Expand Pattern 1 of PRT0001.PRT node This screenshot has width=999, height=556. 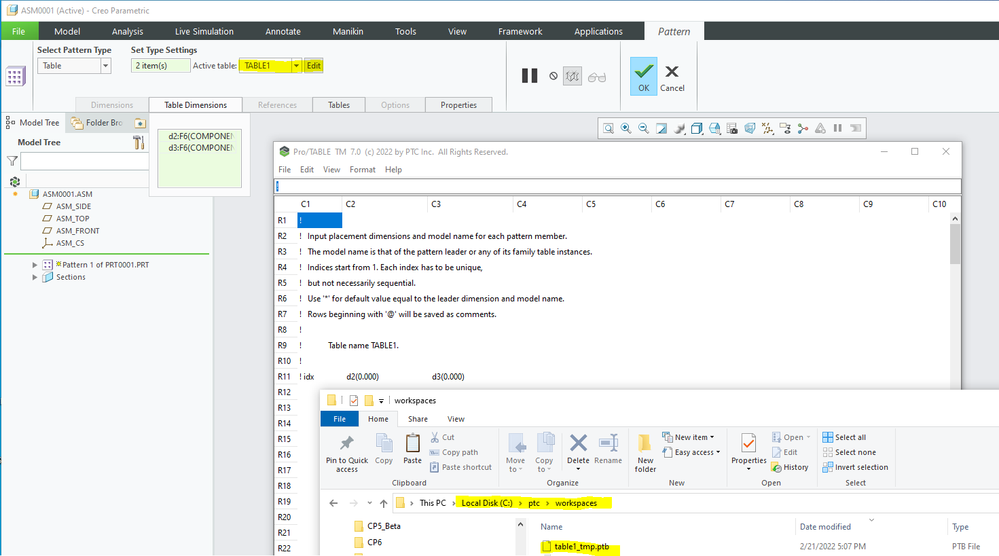pos(35,264)
